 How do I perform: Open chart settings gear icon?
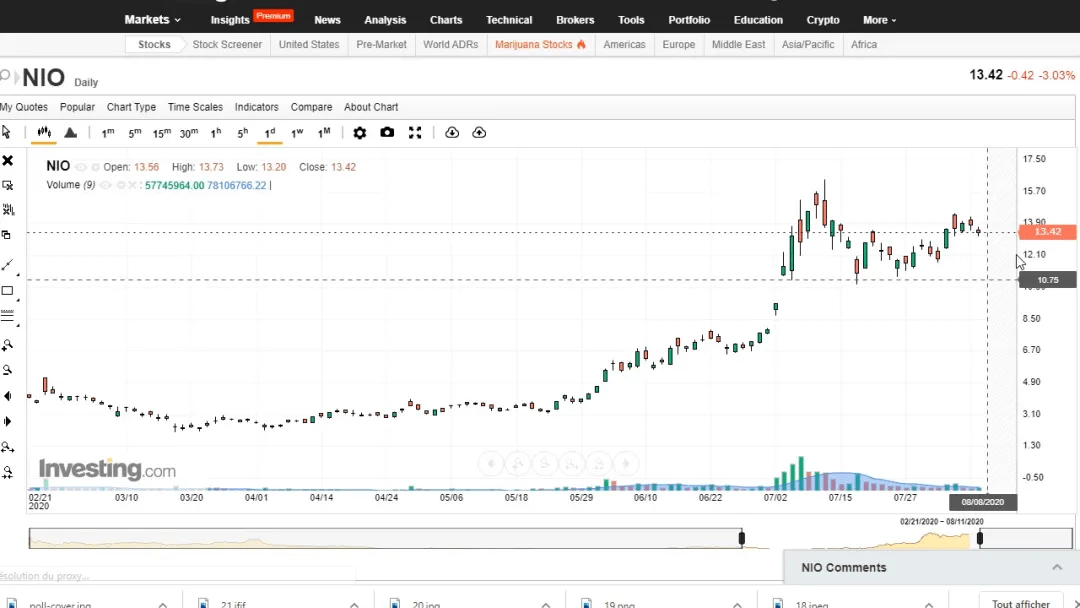click(360, 133)
